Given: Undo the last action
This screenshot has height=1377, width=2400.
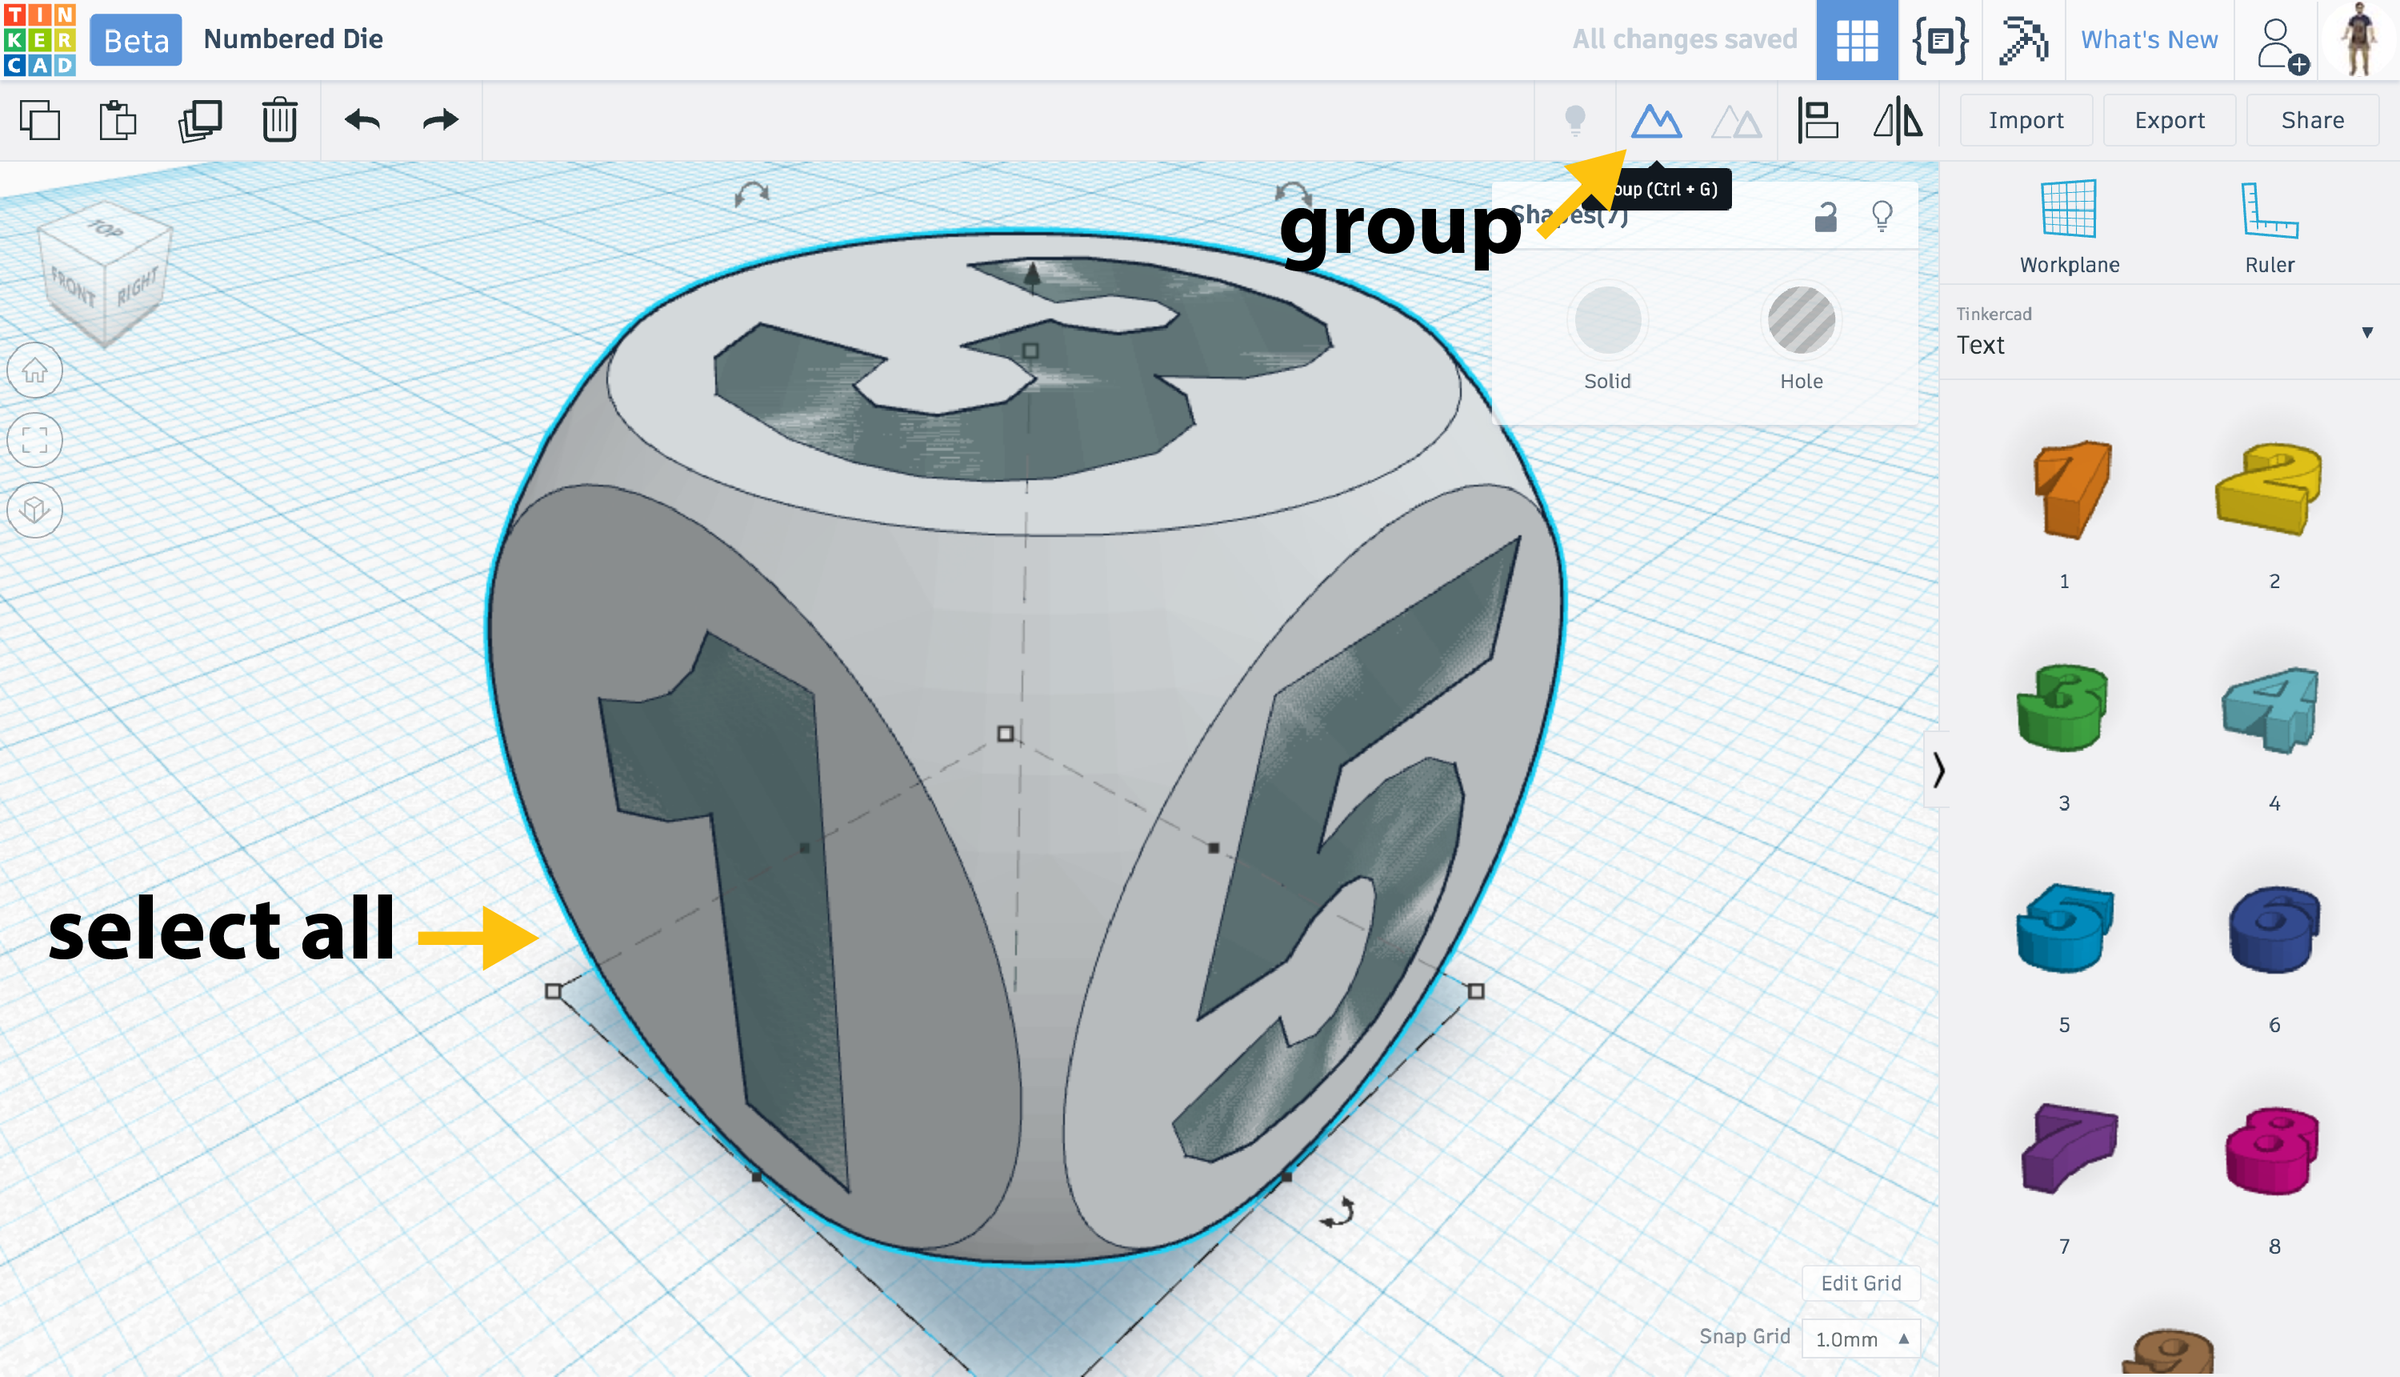Looking at the screenshot, I should pyautogui.click(x=362, y=121).
